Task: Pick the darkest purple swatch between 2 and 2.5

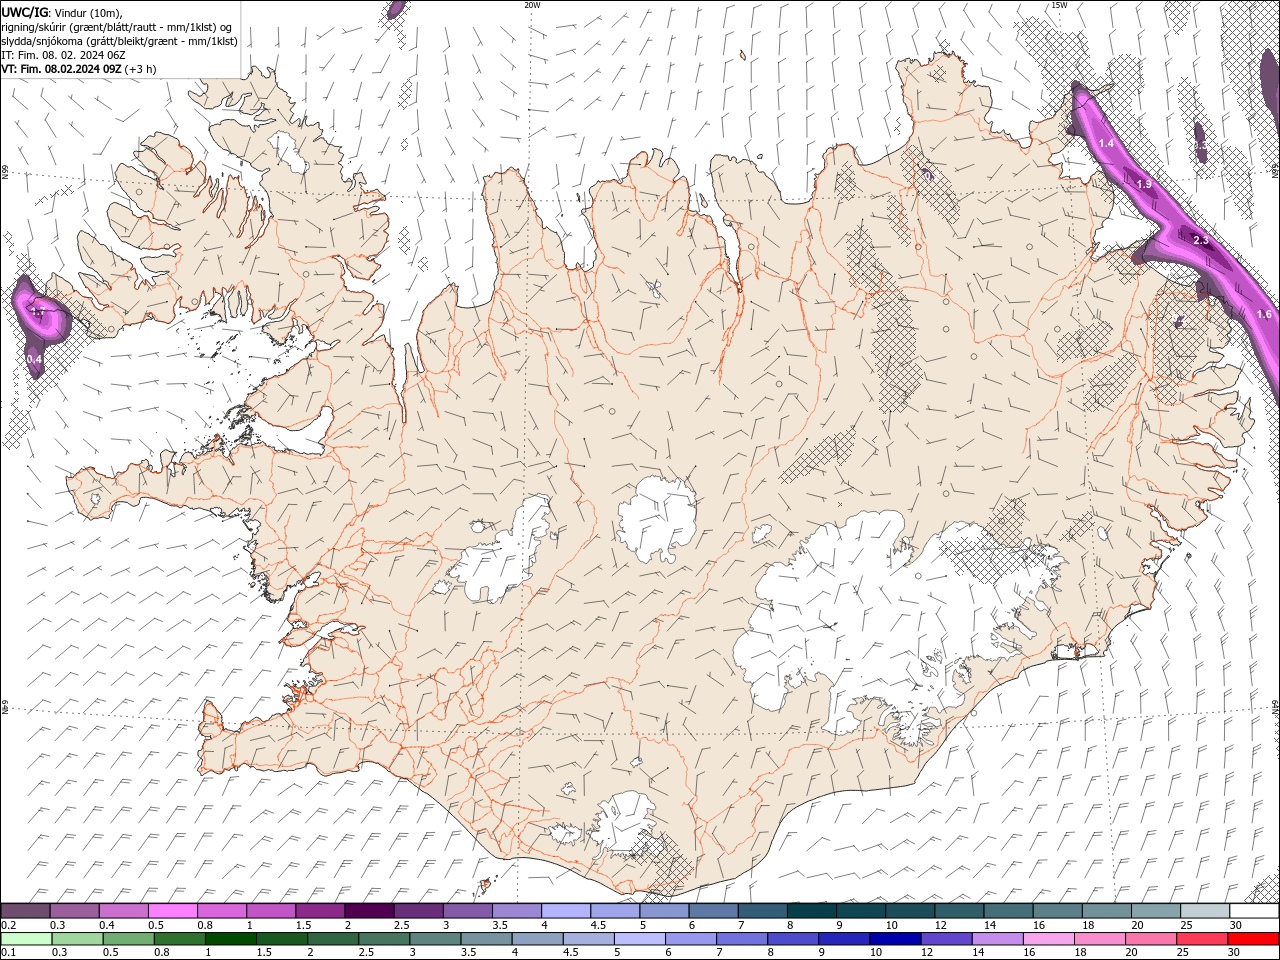Action: [369, 911]
